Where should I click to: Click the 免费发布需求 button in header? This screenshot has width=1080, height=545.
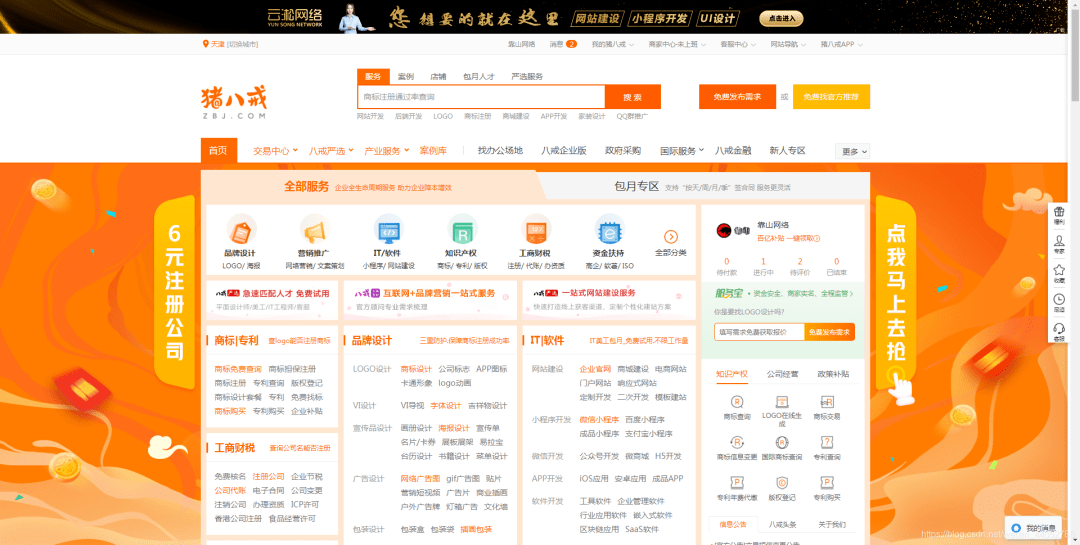click(737, 97)
